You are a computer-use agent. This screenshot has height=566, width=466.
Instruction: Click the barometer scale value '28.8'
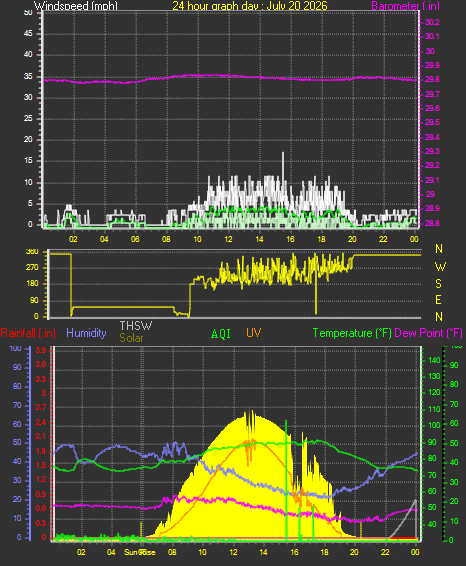[432, 223]
